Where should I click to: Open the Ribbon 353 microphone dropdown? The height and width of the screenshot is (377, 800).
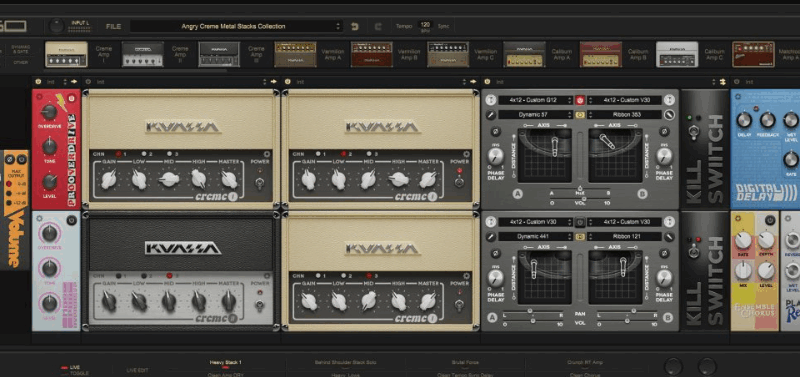coord(624,115)
